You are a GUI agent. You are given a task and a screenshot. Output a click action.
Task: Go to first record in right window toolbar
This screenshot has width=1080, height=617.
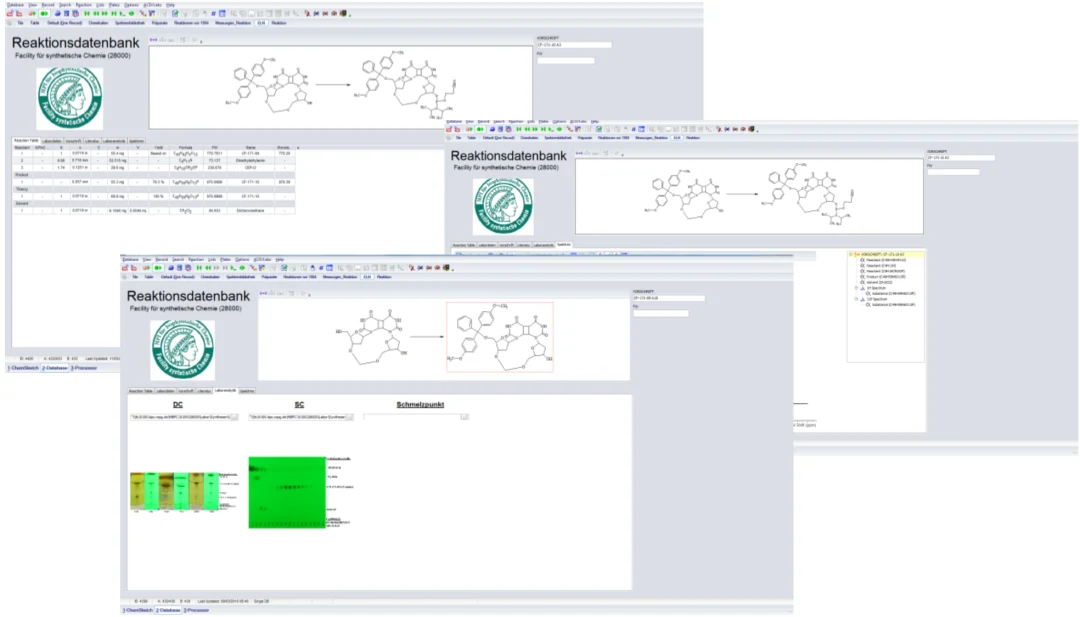[519, 129]
